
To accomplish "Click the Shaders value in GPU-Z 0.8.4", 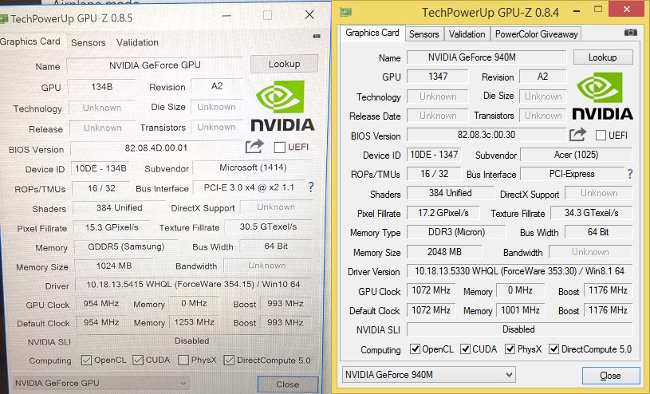I will pos(451,193).
